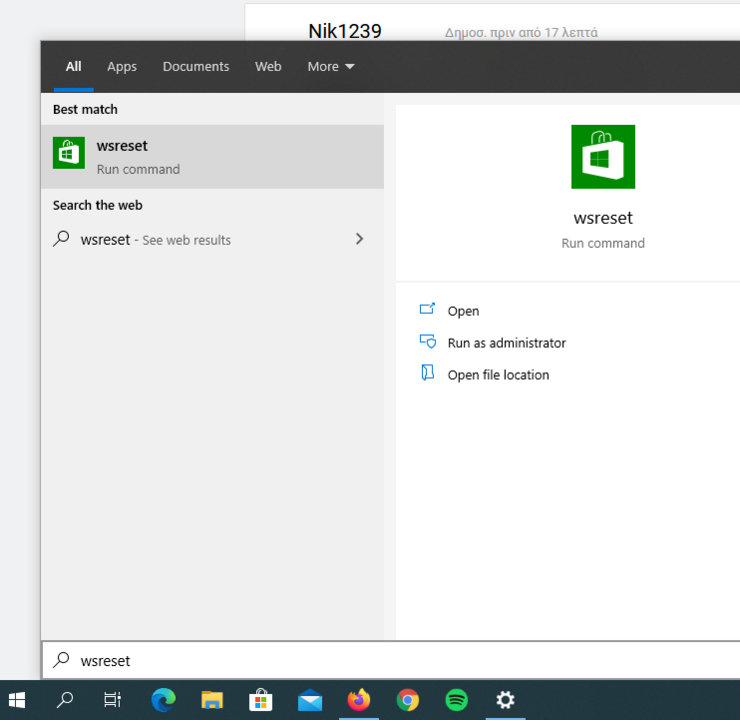Open Task View from the taskbar
Image resolution: width=740 pixels, height=720 pixels.
113,700
